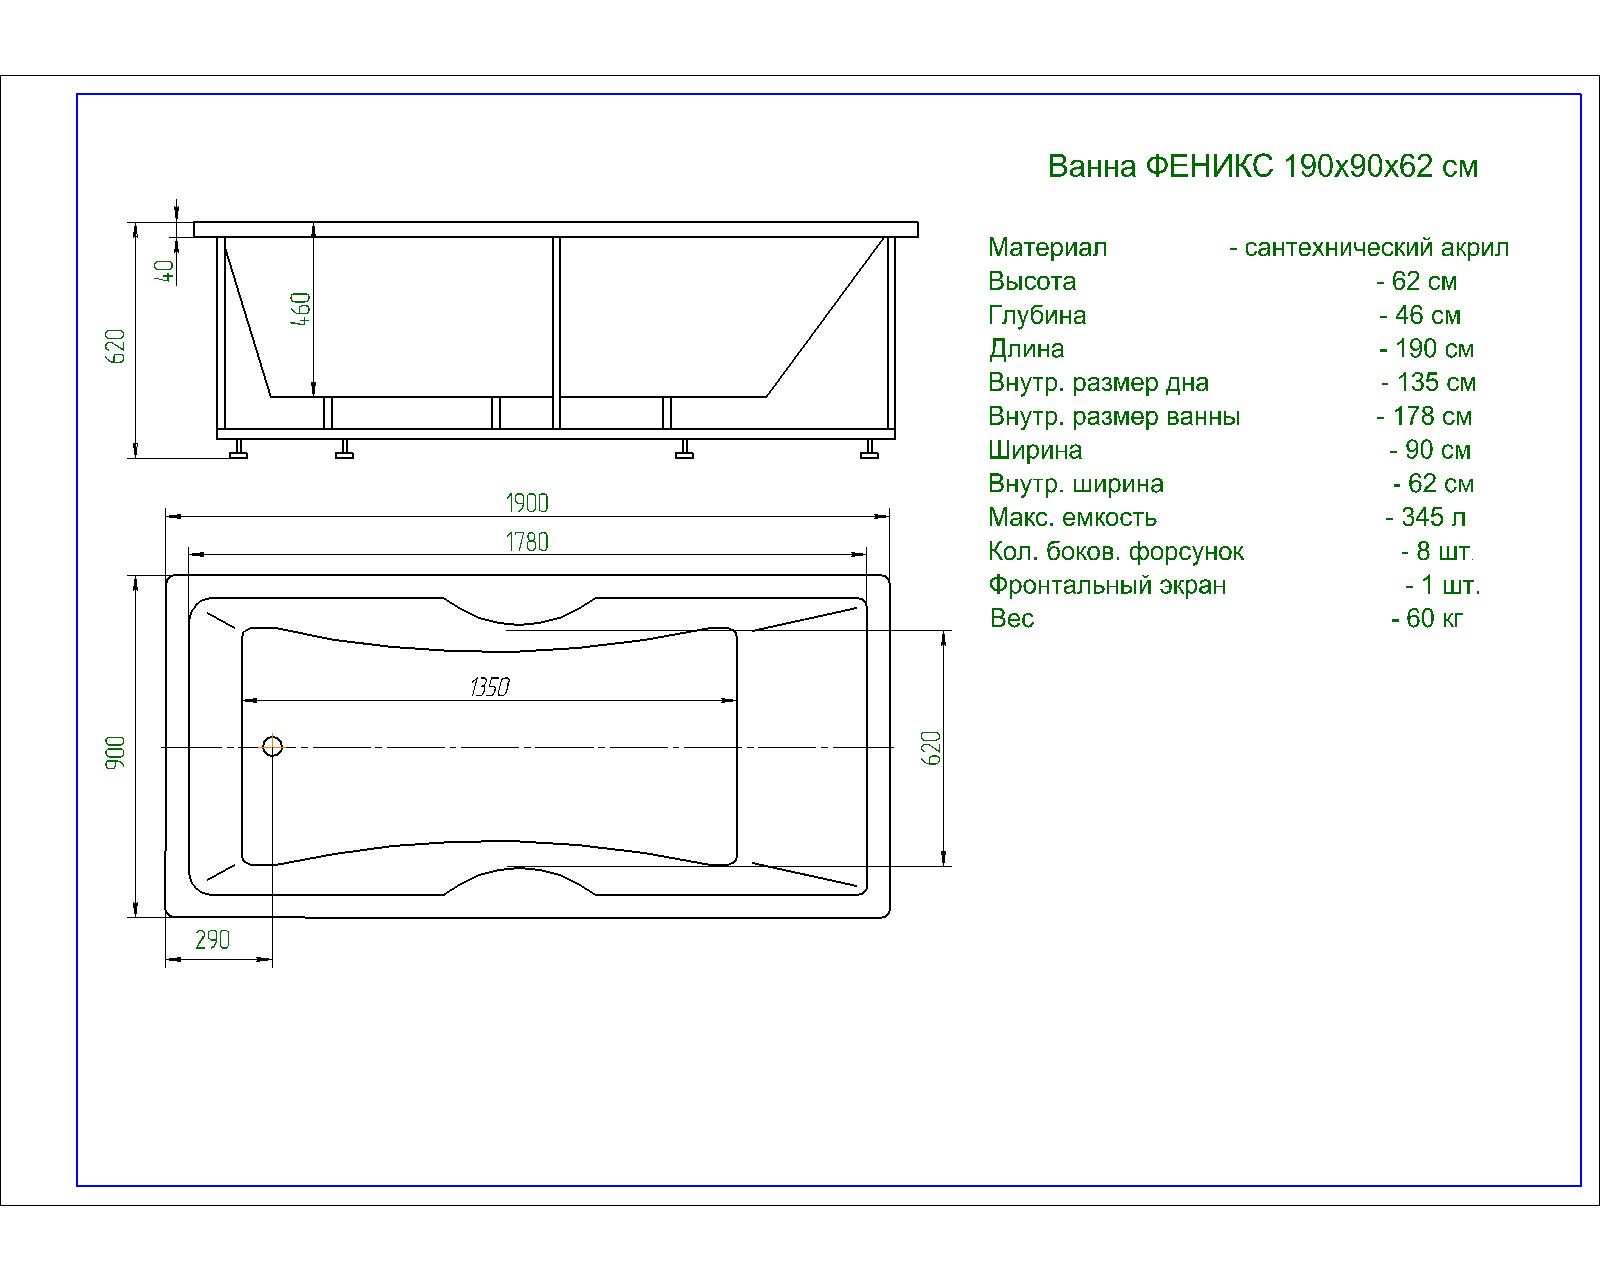Click the 'Макс. емкость' specification label
The image size is (1600, 1280).
pos(1072,517)
